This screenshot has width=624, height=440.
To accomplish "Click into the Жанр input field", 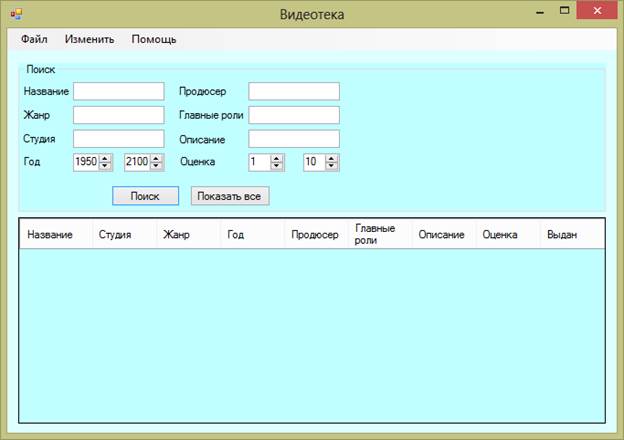I will point(118,115).
